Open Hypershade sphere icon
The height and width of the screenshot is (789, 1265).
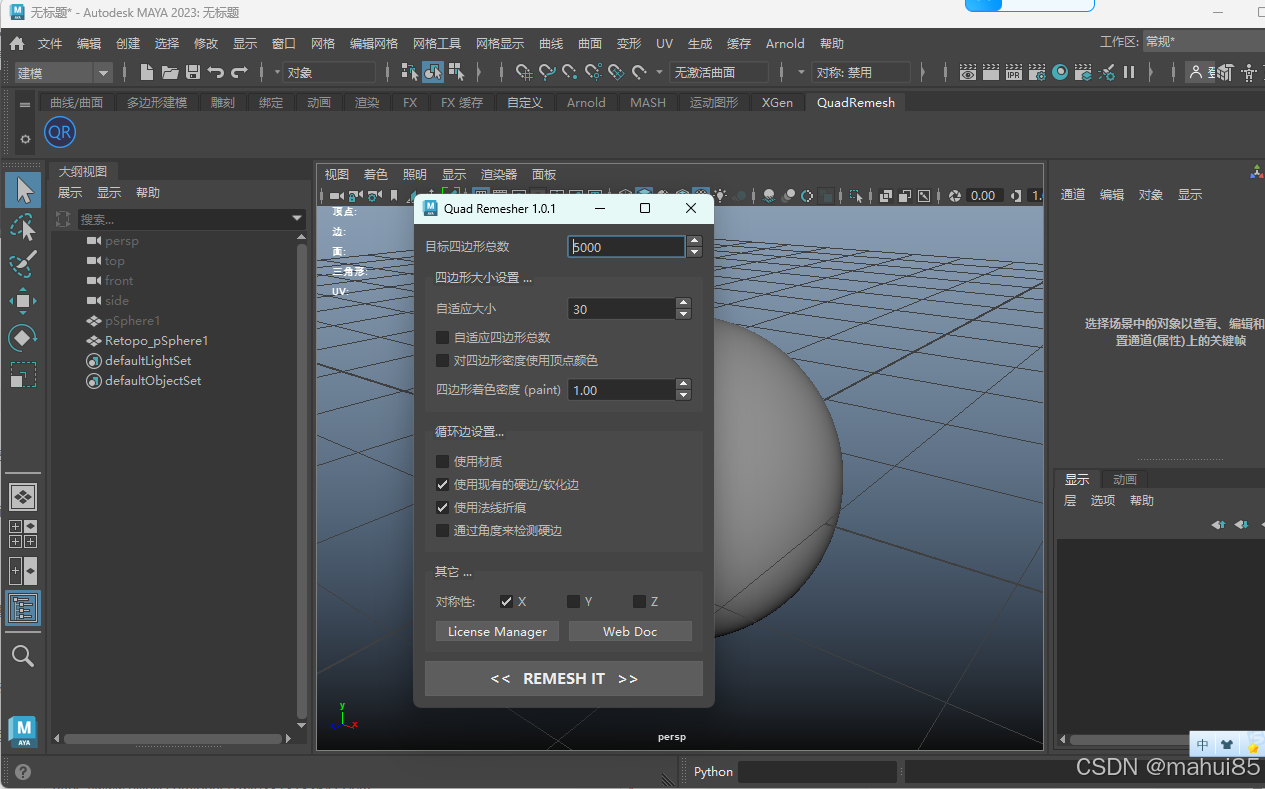point(1060,72)
